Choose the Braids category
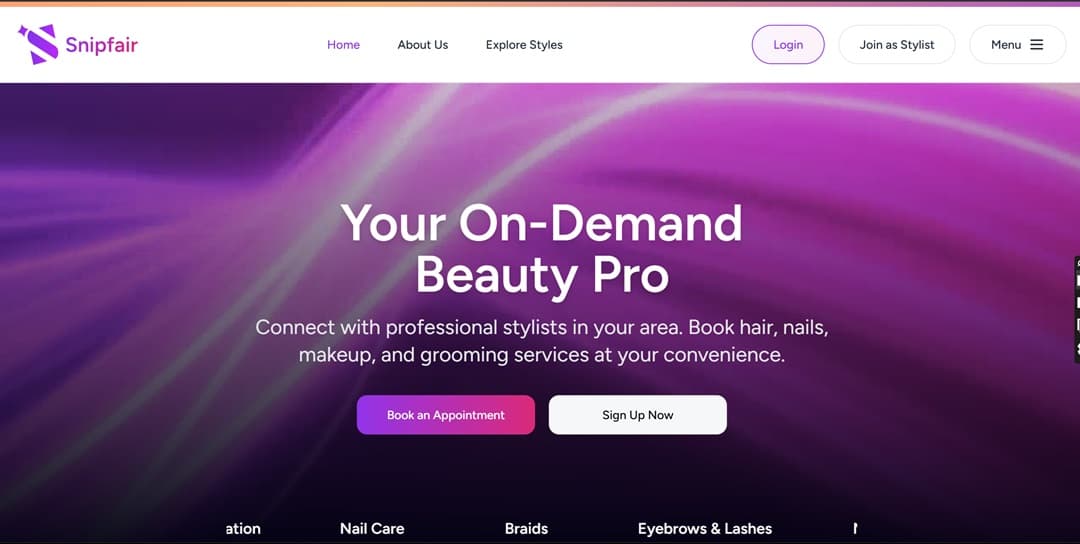The image size is (1080, 544). coord(526,528)
